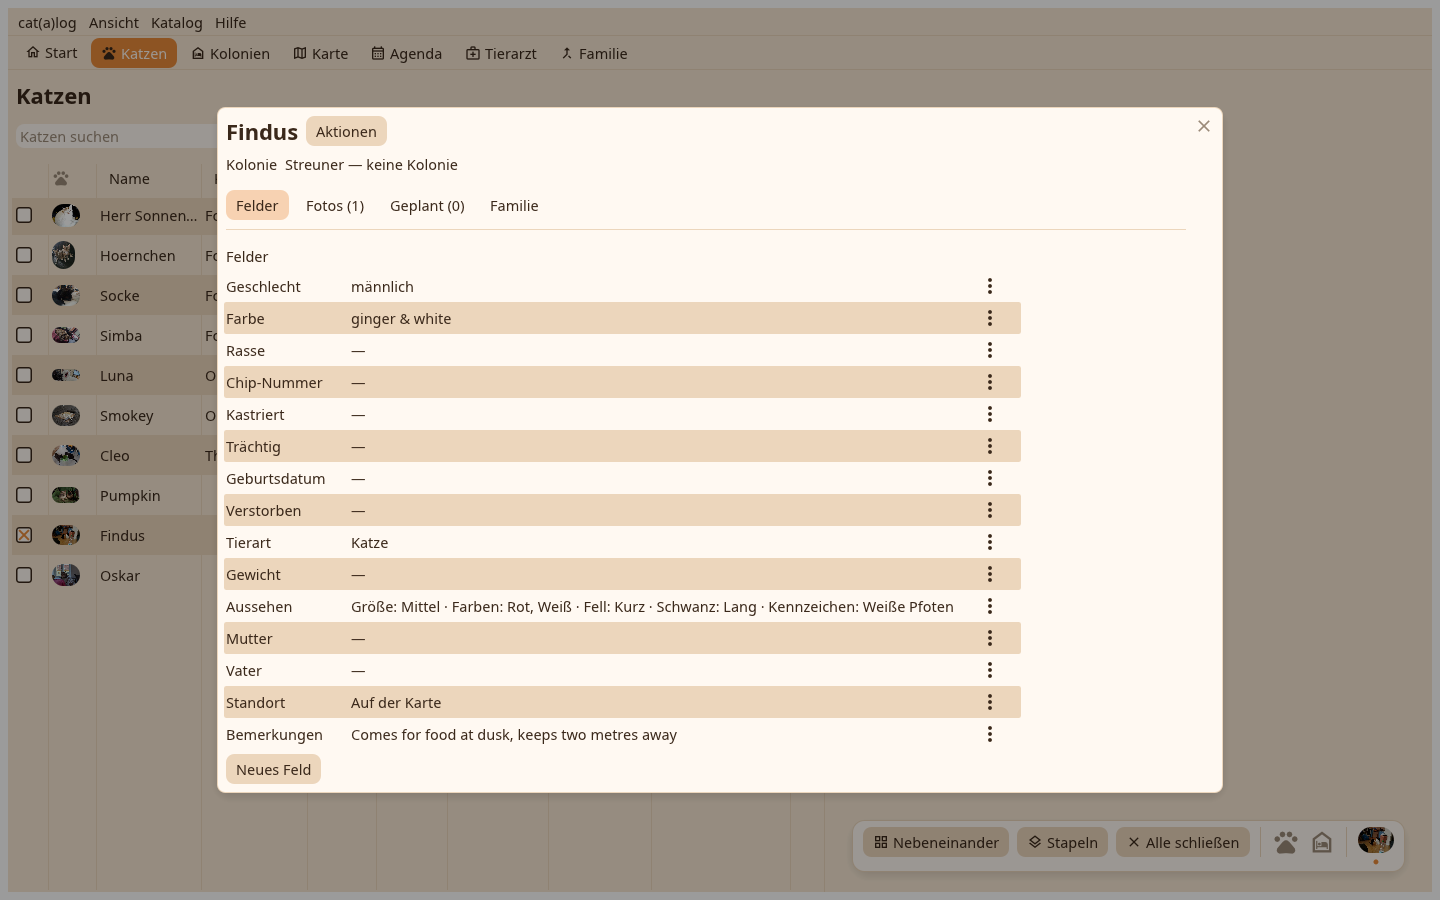Tick the checkbox for Oskar
Screen dimensions: 1440x900
(24, 575)
